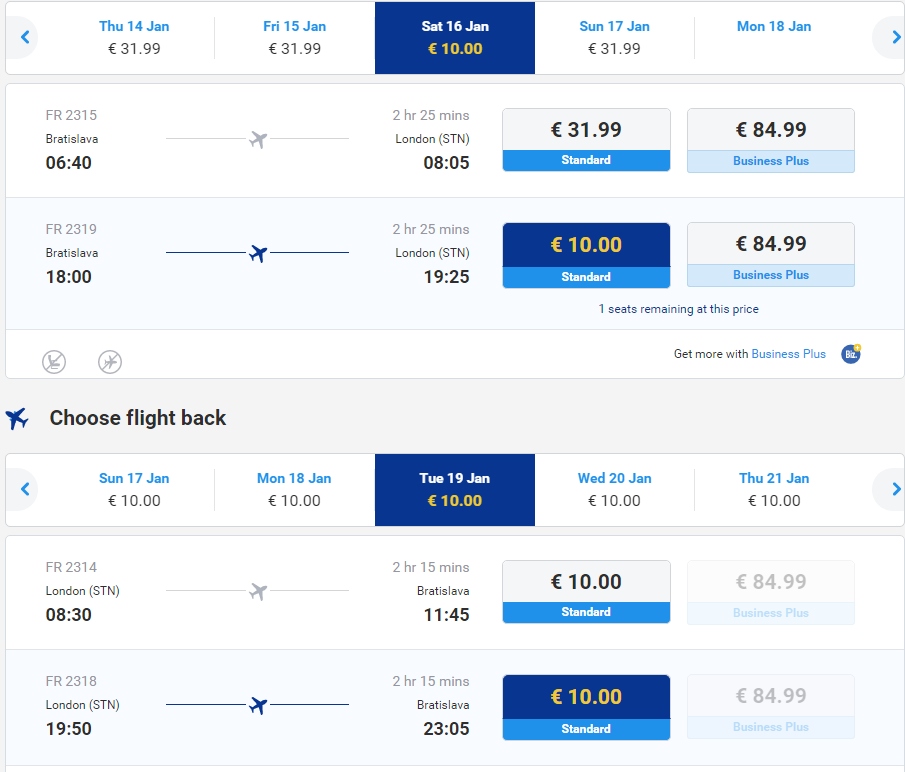Screen dimensions: 905x772
Task: Open the Business Plus link
Action: pyautogui.click(x=788, y=354)
